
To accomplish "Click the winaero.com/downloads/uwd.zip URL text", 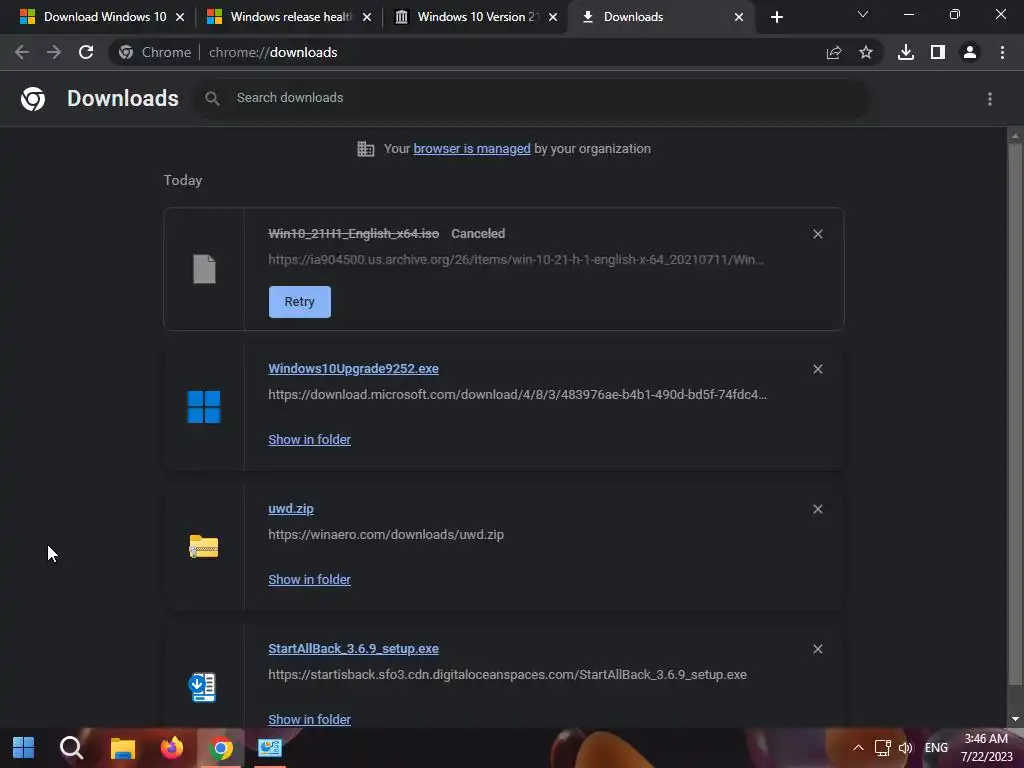I will point(386,535).
